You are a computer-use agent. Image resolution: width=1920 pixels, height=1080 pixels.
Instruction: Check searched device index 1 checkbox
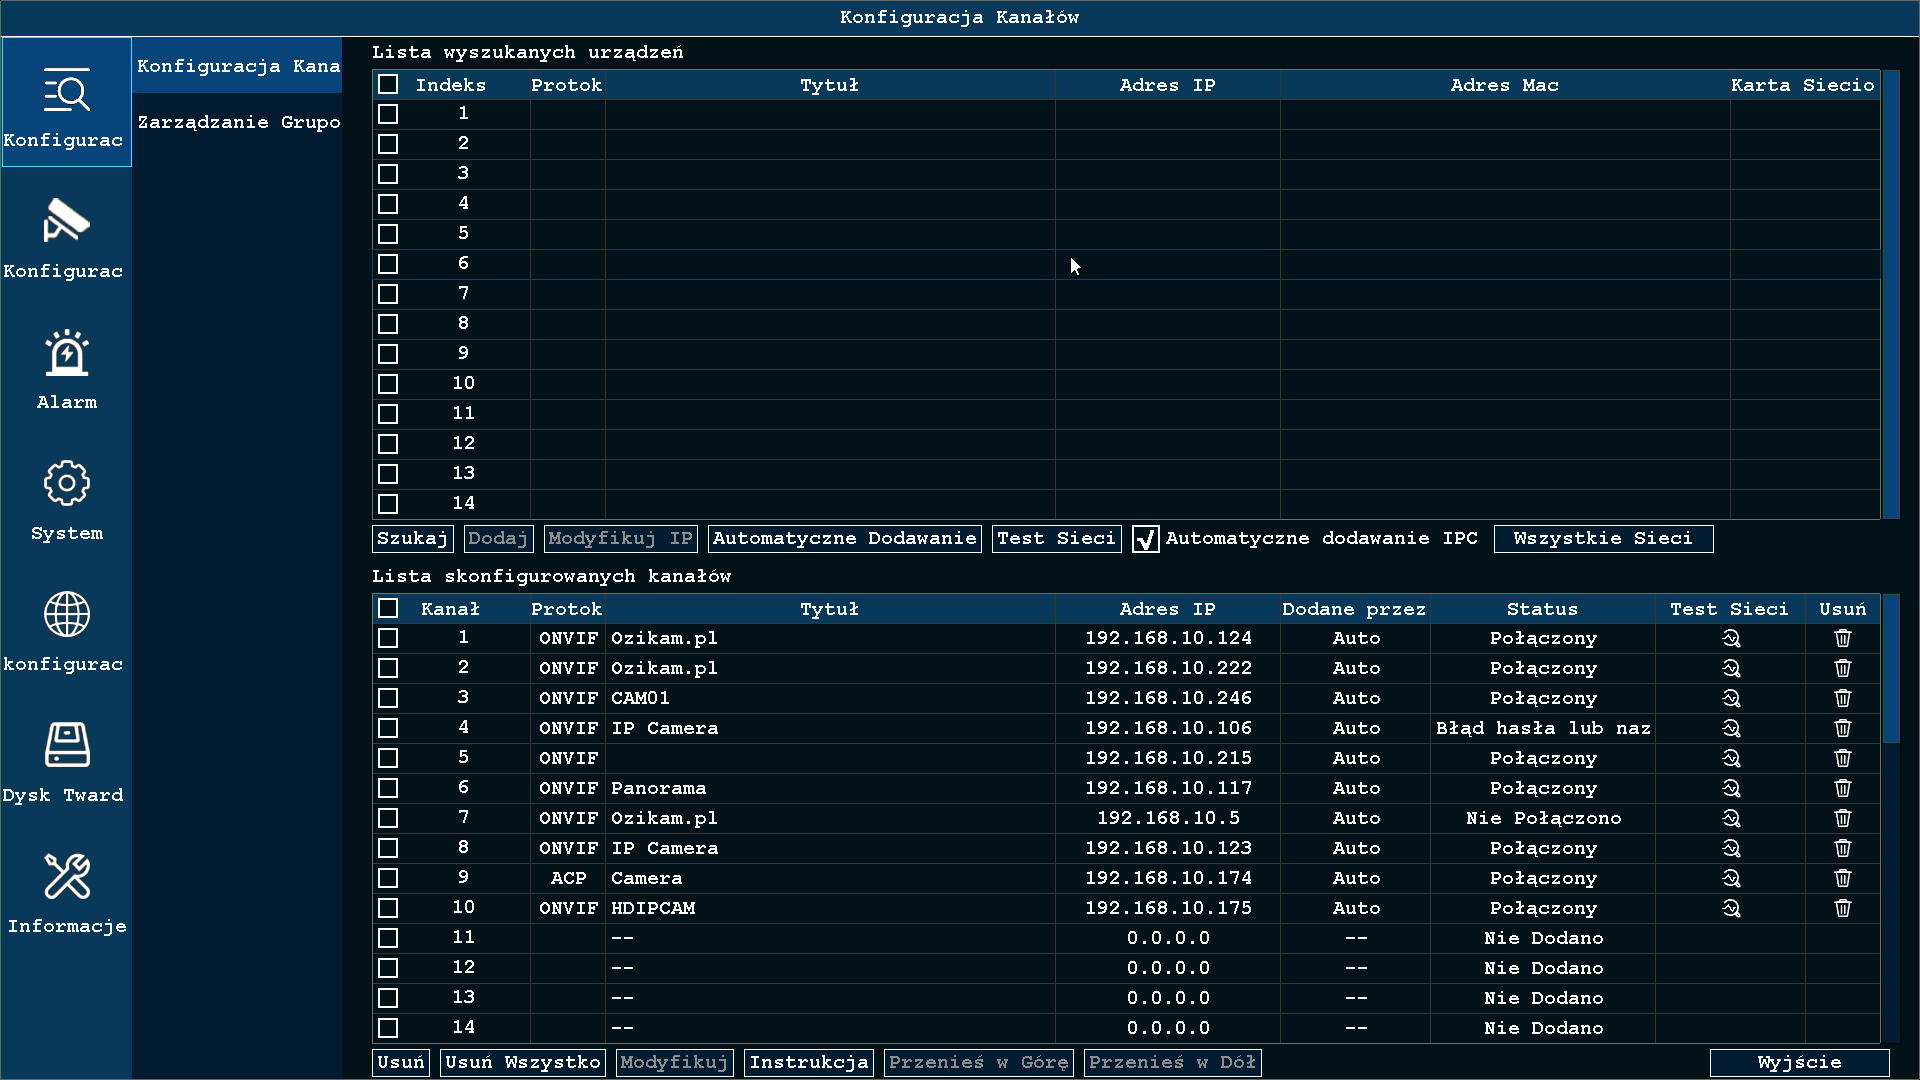(388, 114)
